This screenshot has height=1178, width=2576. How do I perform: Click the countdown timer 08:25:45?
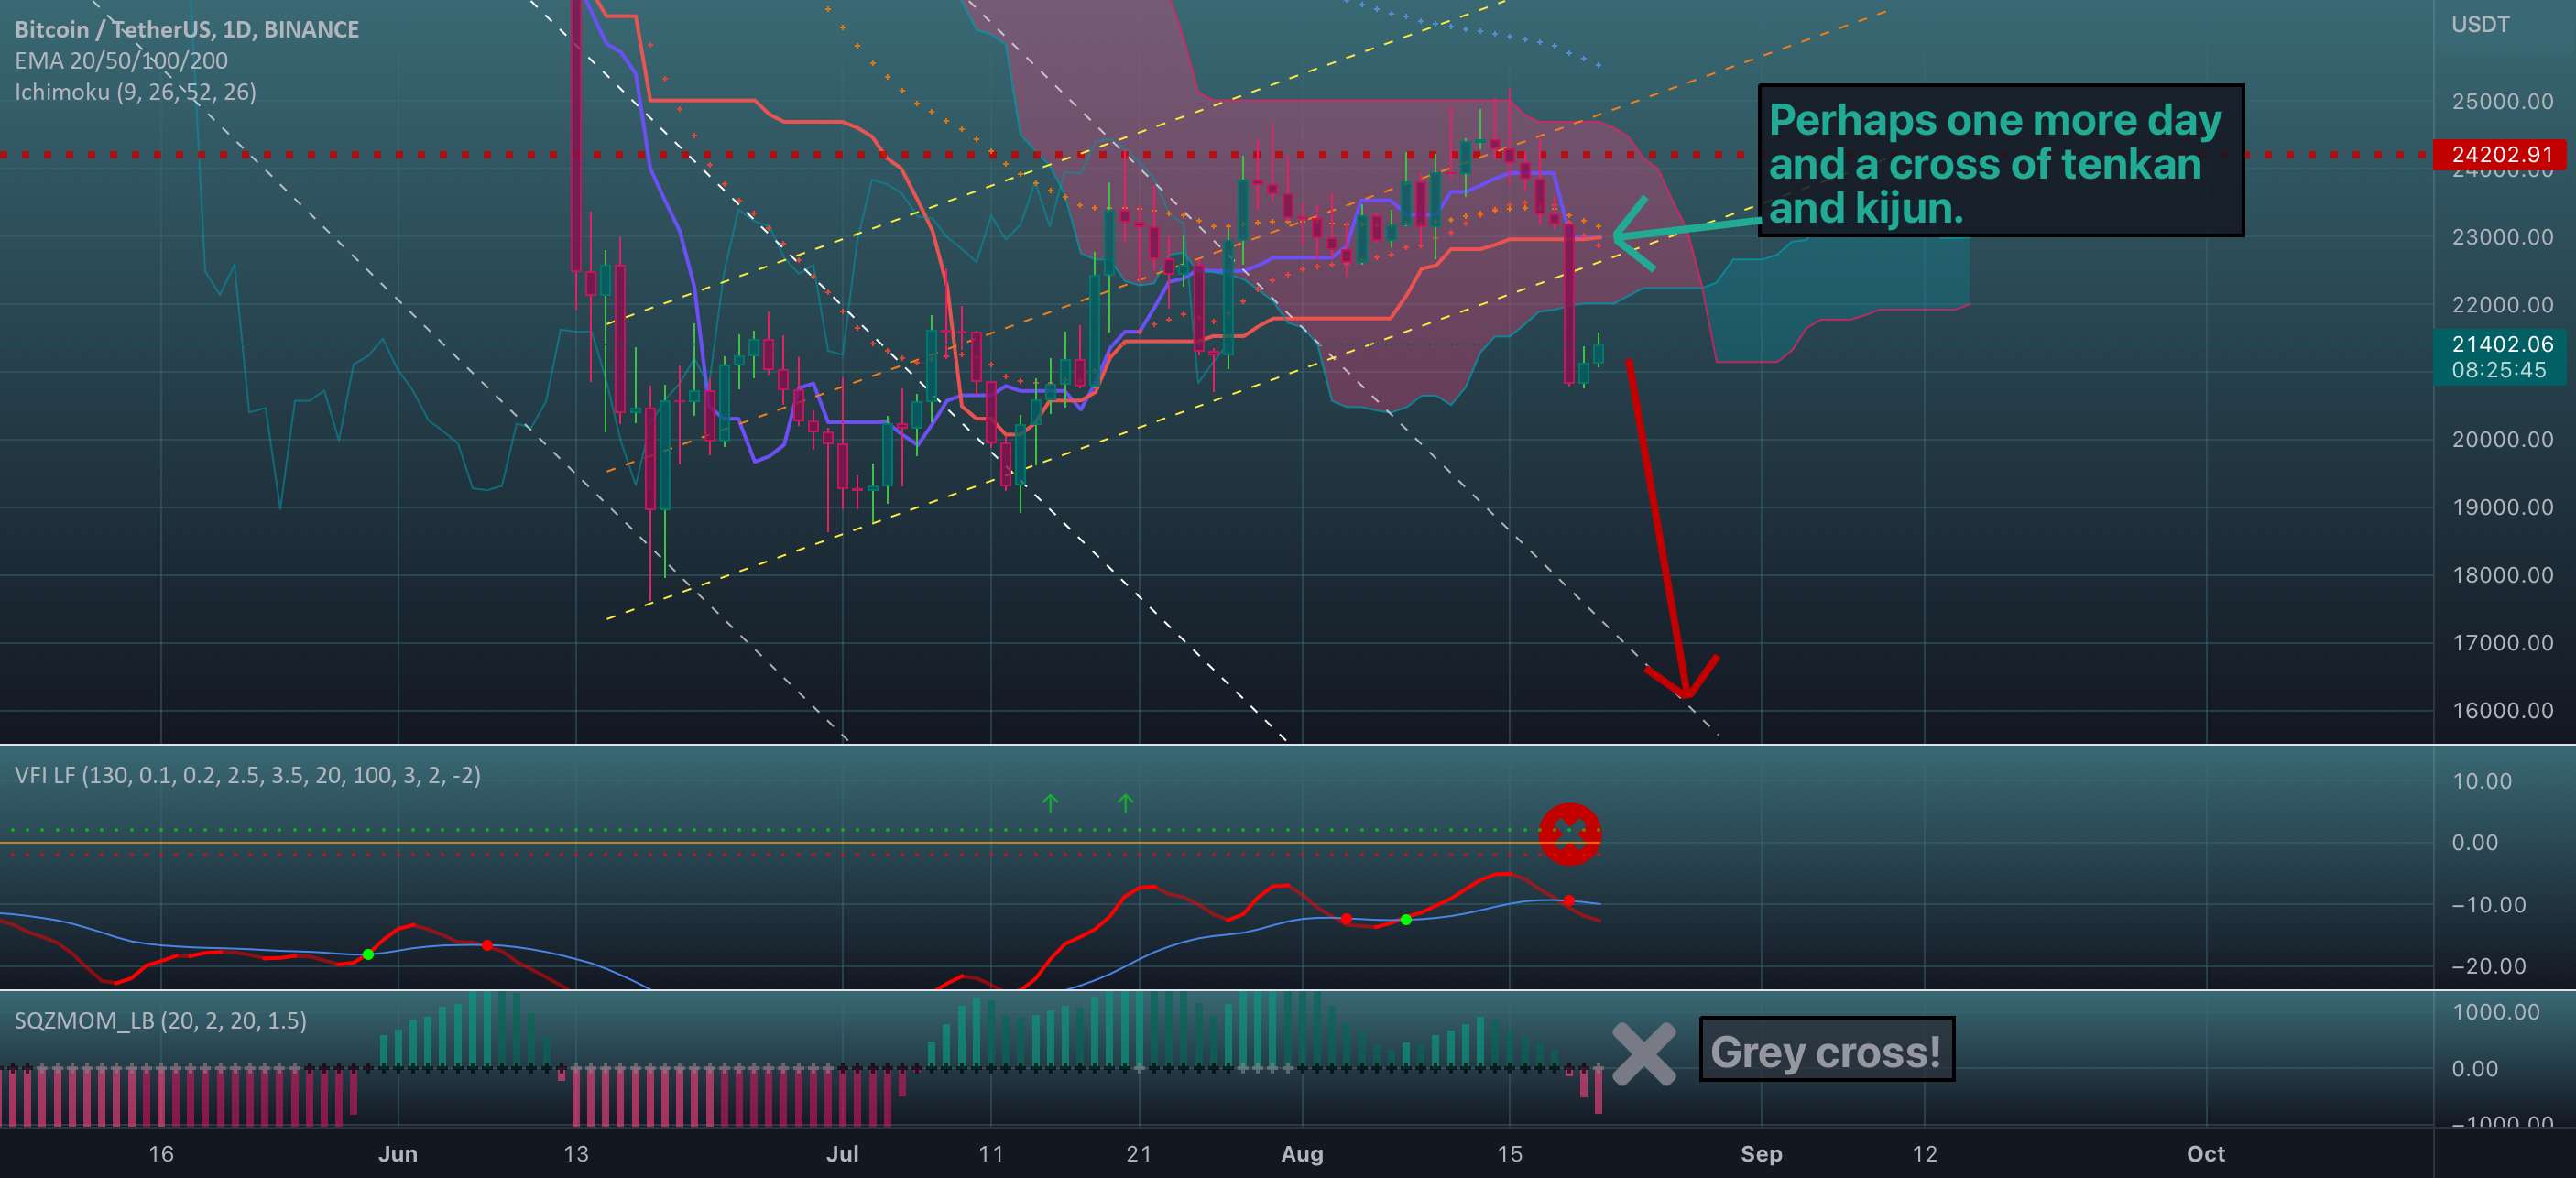tap(2498, 370)
